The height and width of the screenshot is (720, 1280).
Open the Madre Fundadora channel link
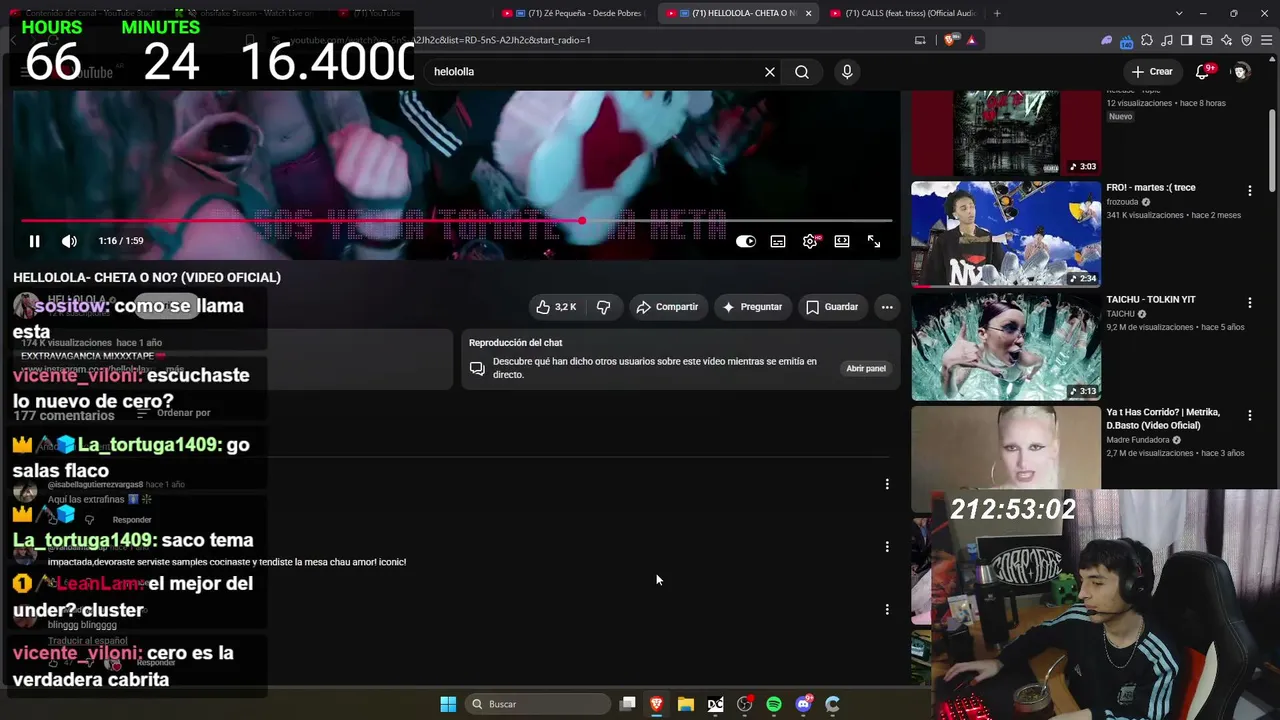pos(1139,440)
